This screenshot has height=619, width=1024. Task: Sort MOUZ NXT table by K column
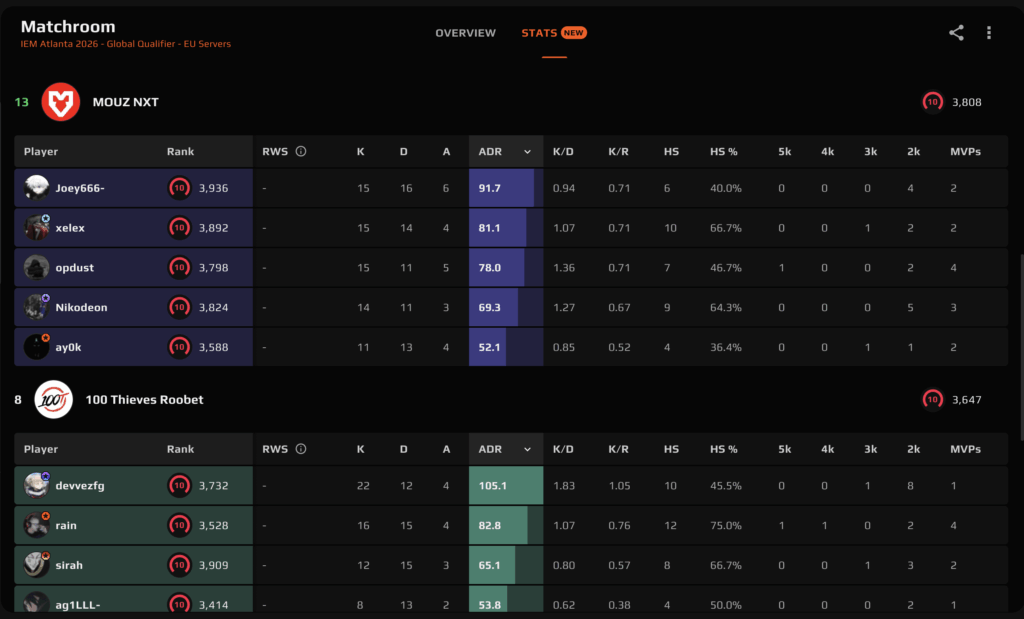[x=360, y=151]
